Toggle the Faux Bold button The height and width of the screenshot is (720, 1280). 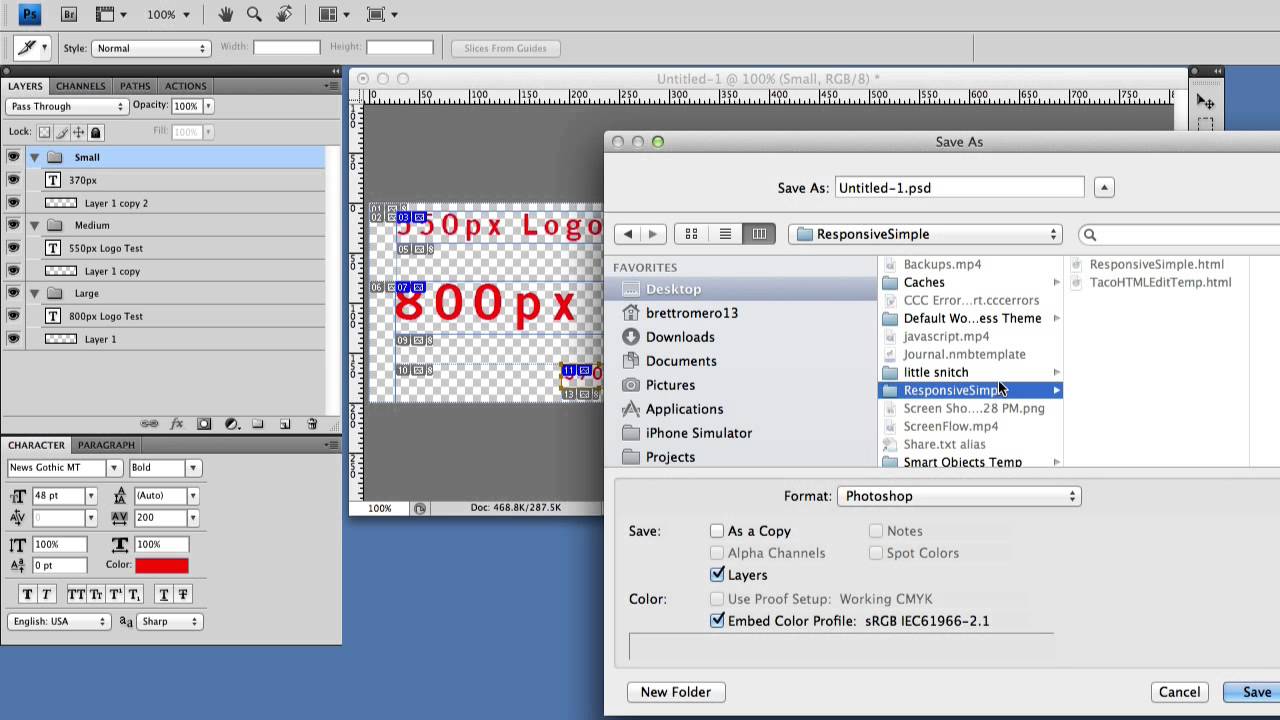(x=27, y=594)
